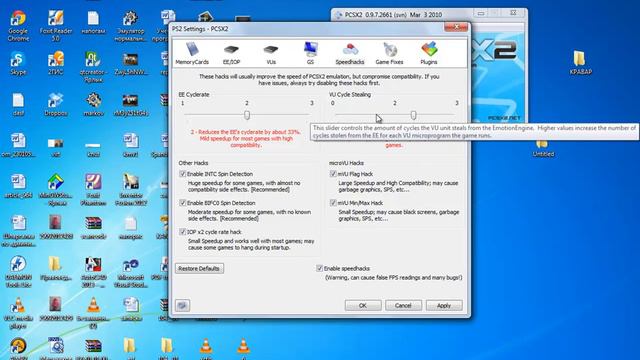
Task: Toggle the mVU Flag Hack checkbox
Action: click(333, 174)
